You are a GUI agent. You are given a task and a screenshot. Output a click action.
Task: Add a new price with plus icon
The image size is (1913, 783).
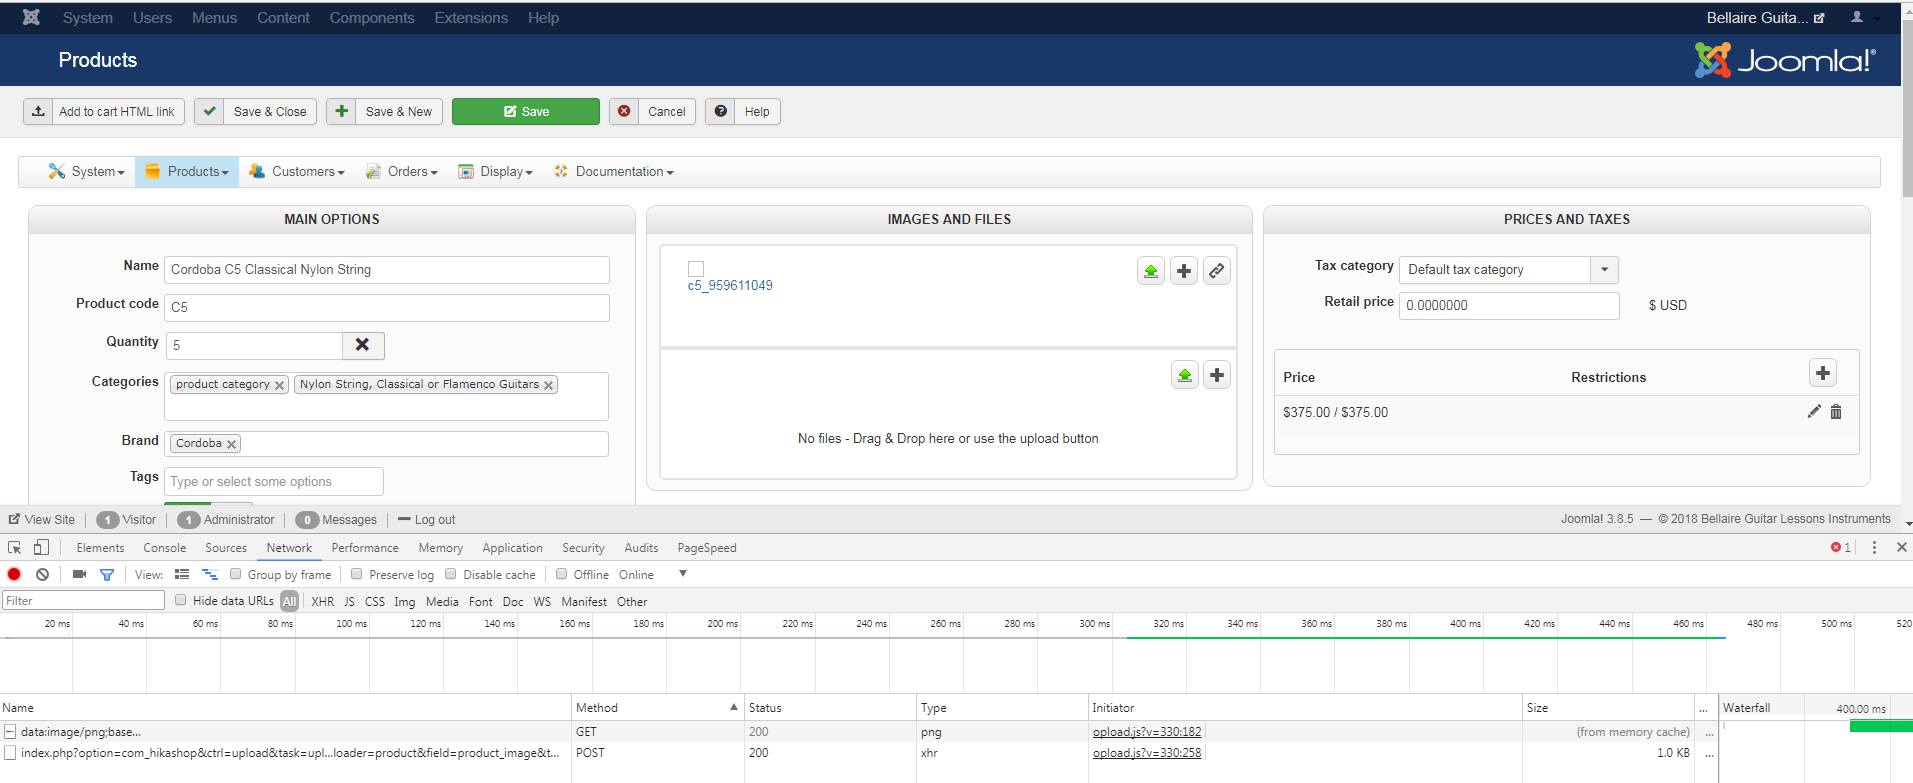click(x=1822, y=373)
